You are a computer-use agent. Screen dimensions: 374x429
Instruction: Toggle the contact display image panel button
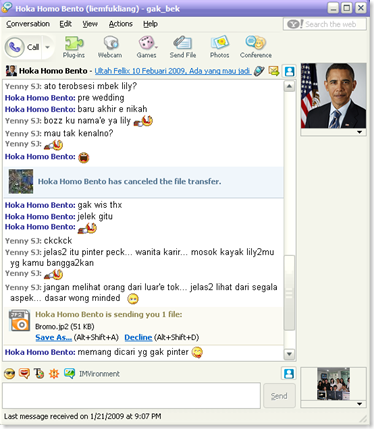pyautogui.click(x=289, y=71)
